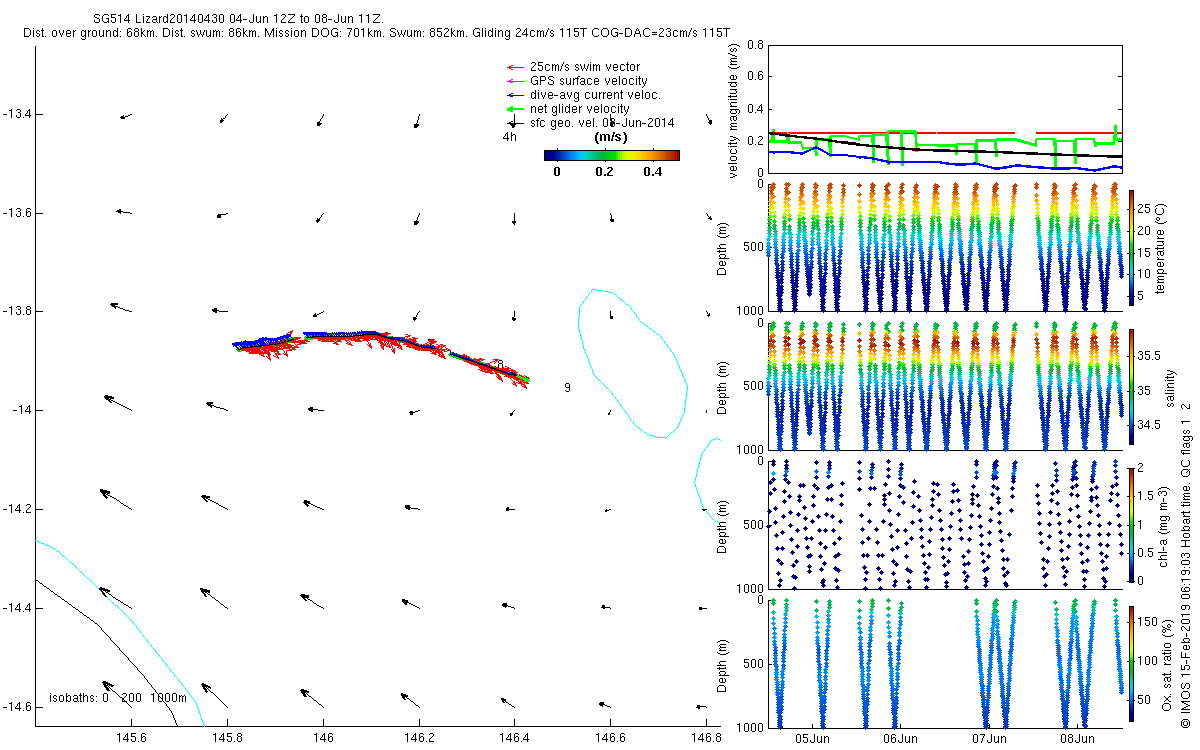Image resolution: width=1200 pixels, height=750 pixels.
Task: Click the '05Jun' date tick label
Action: tap(812, 738)
